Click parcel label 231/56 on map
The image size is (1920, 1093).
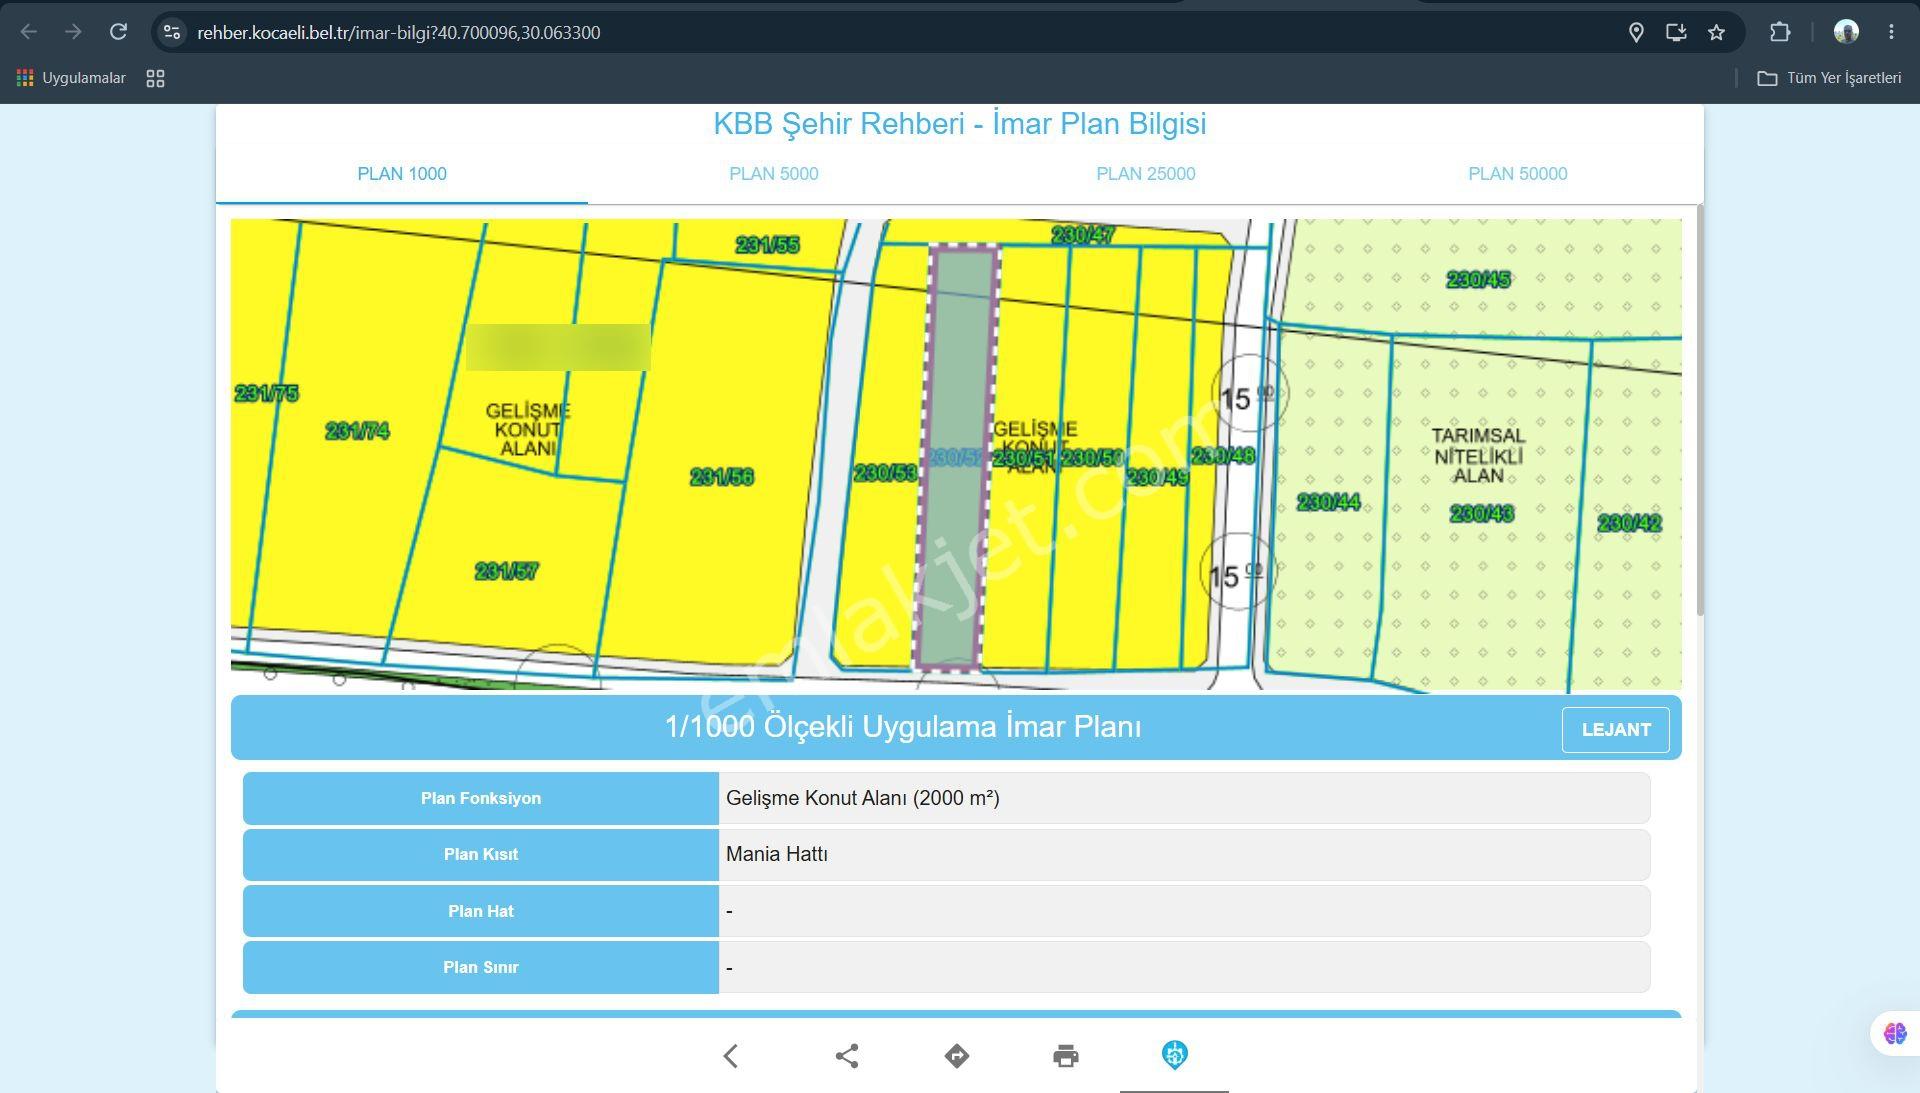click(722, 477)
